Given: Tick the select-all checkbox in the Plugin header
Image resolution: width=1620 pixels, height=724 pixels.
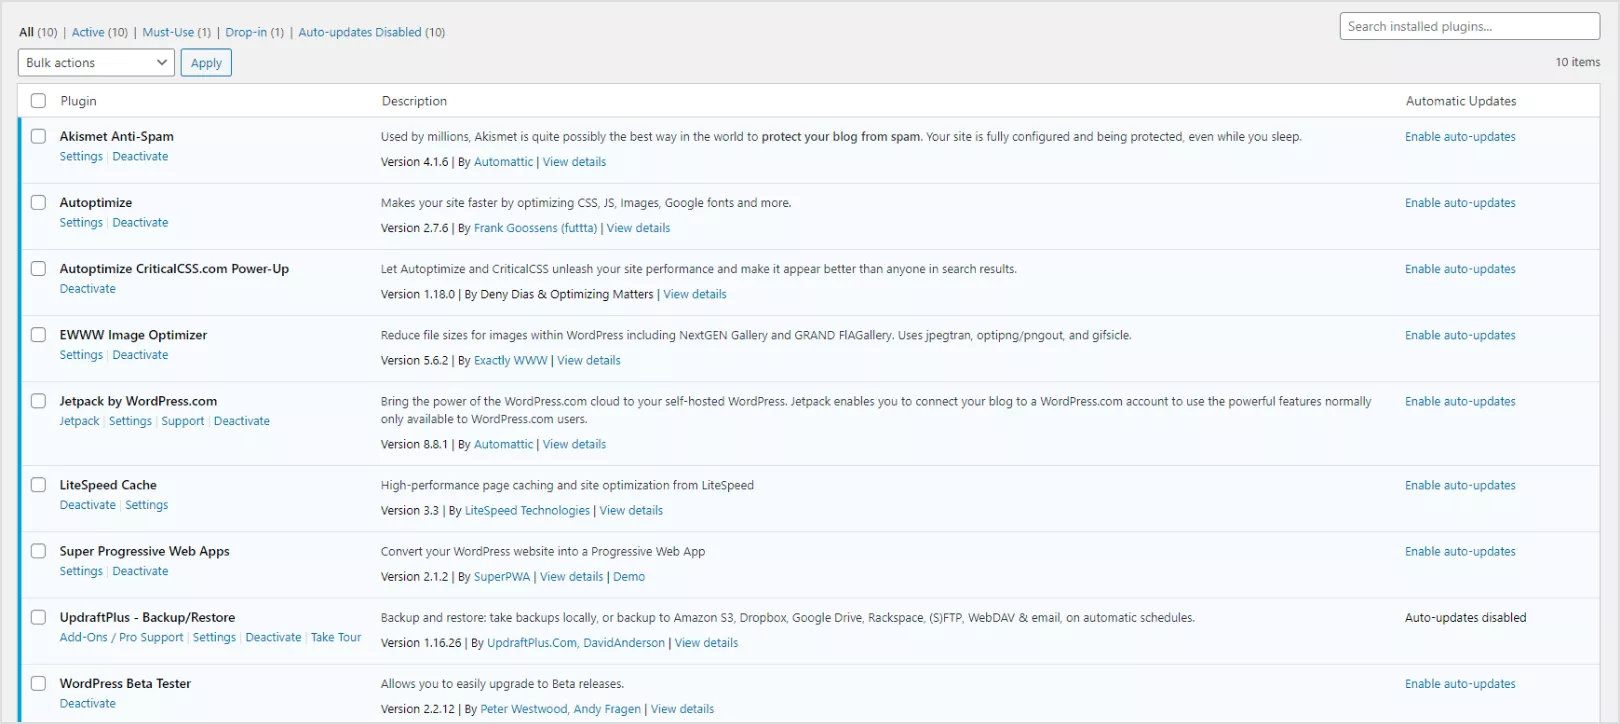Looking at the screenshot, I should click(38, 101).
